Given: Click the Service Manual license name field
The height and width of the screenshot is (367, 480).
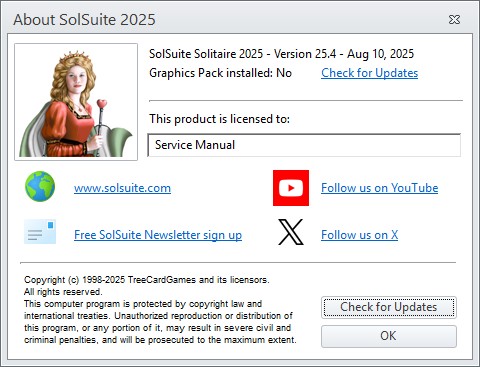Looking at the screenshot, I should pos(304,145).
